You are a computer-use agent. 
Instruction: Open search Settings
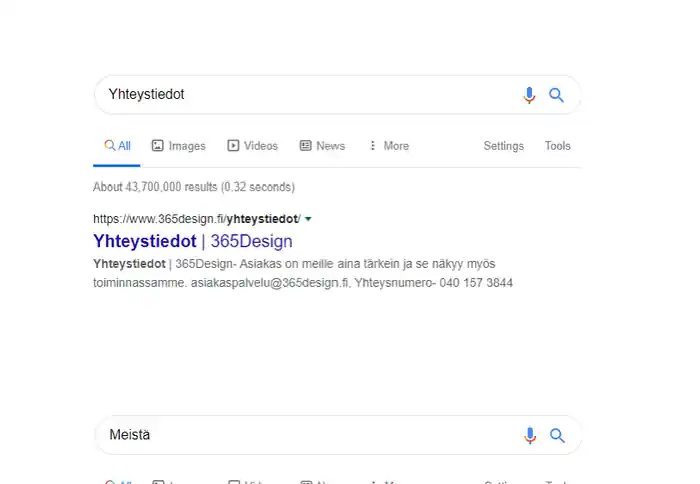504,146
